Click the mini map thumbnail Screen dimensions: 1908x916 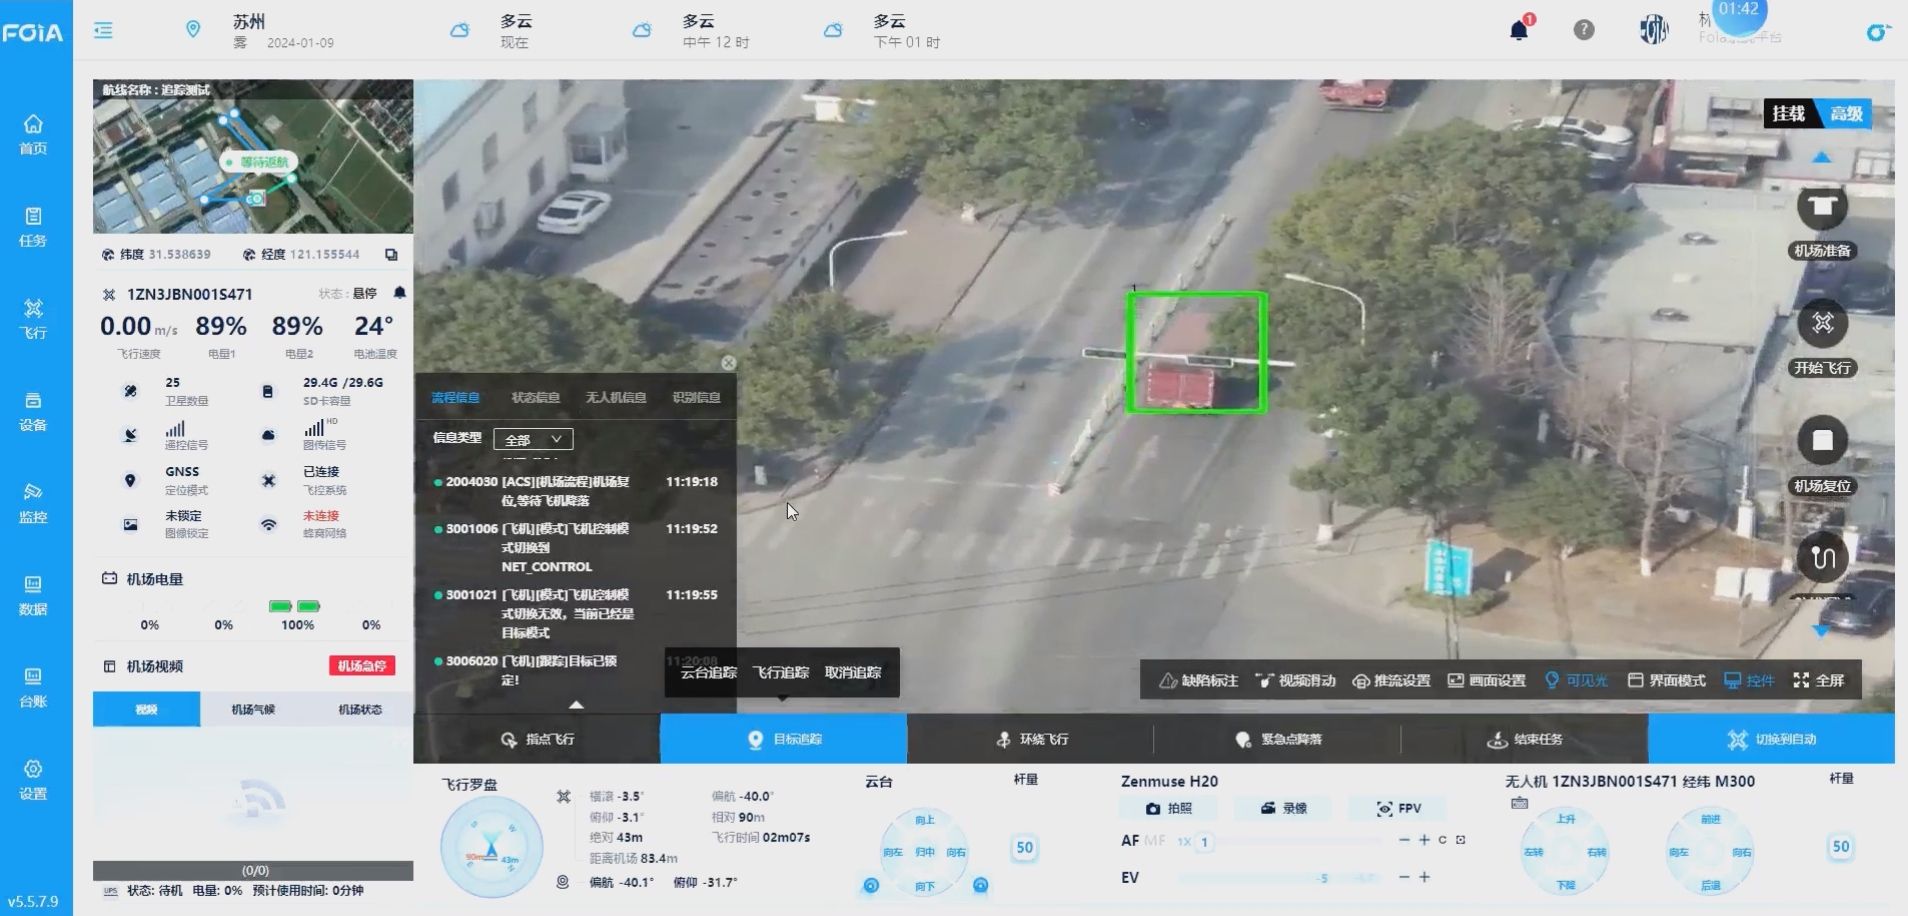pyautogui.click(x=253, y=157)
